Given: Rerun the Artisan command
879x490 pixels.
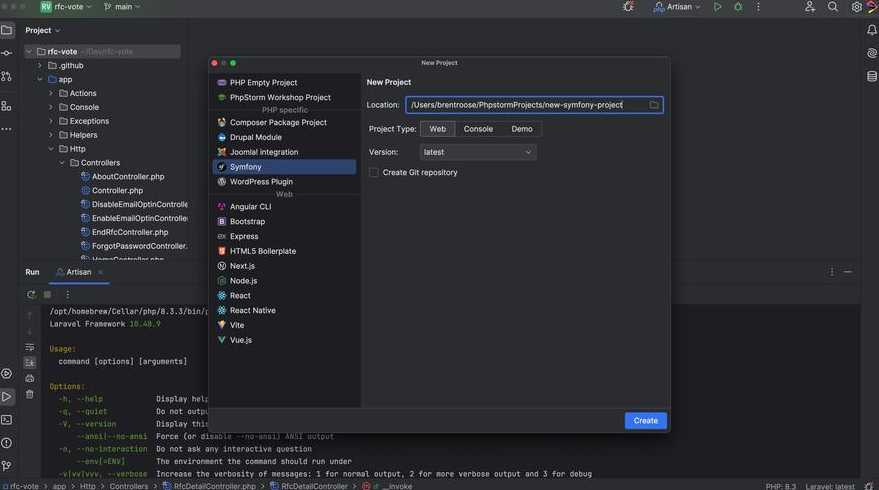Looking at the screenshot, I should pos(31,294).
